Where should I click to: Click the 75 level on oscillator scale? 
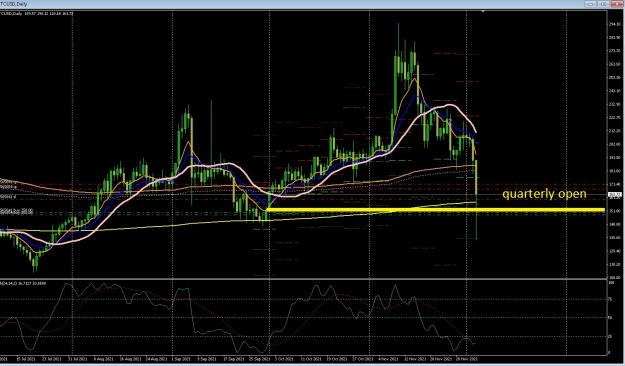click(611, 299)
